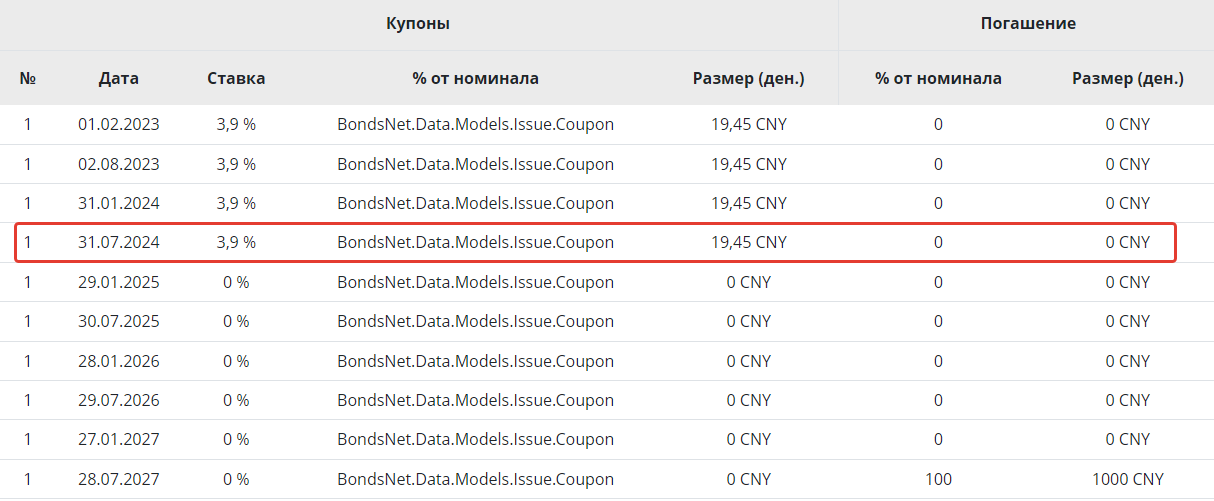Click the 29.07.2026 date cell

pyautogui.click(x=119, y=400)
